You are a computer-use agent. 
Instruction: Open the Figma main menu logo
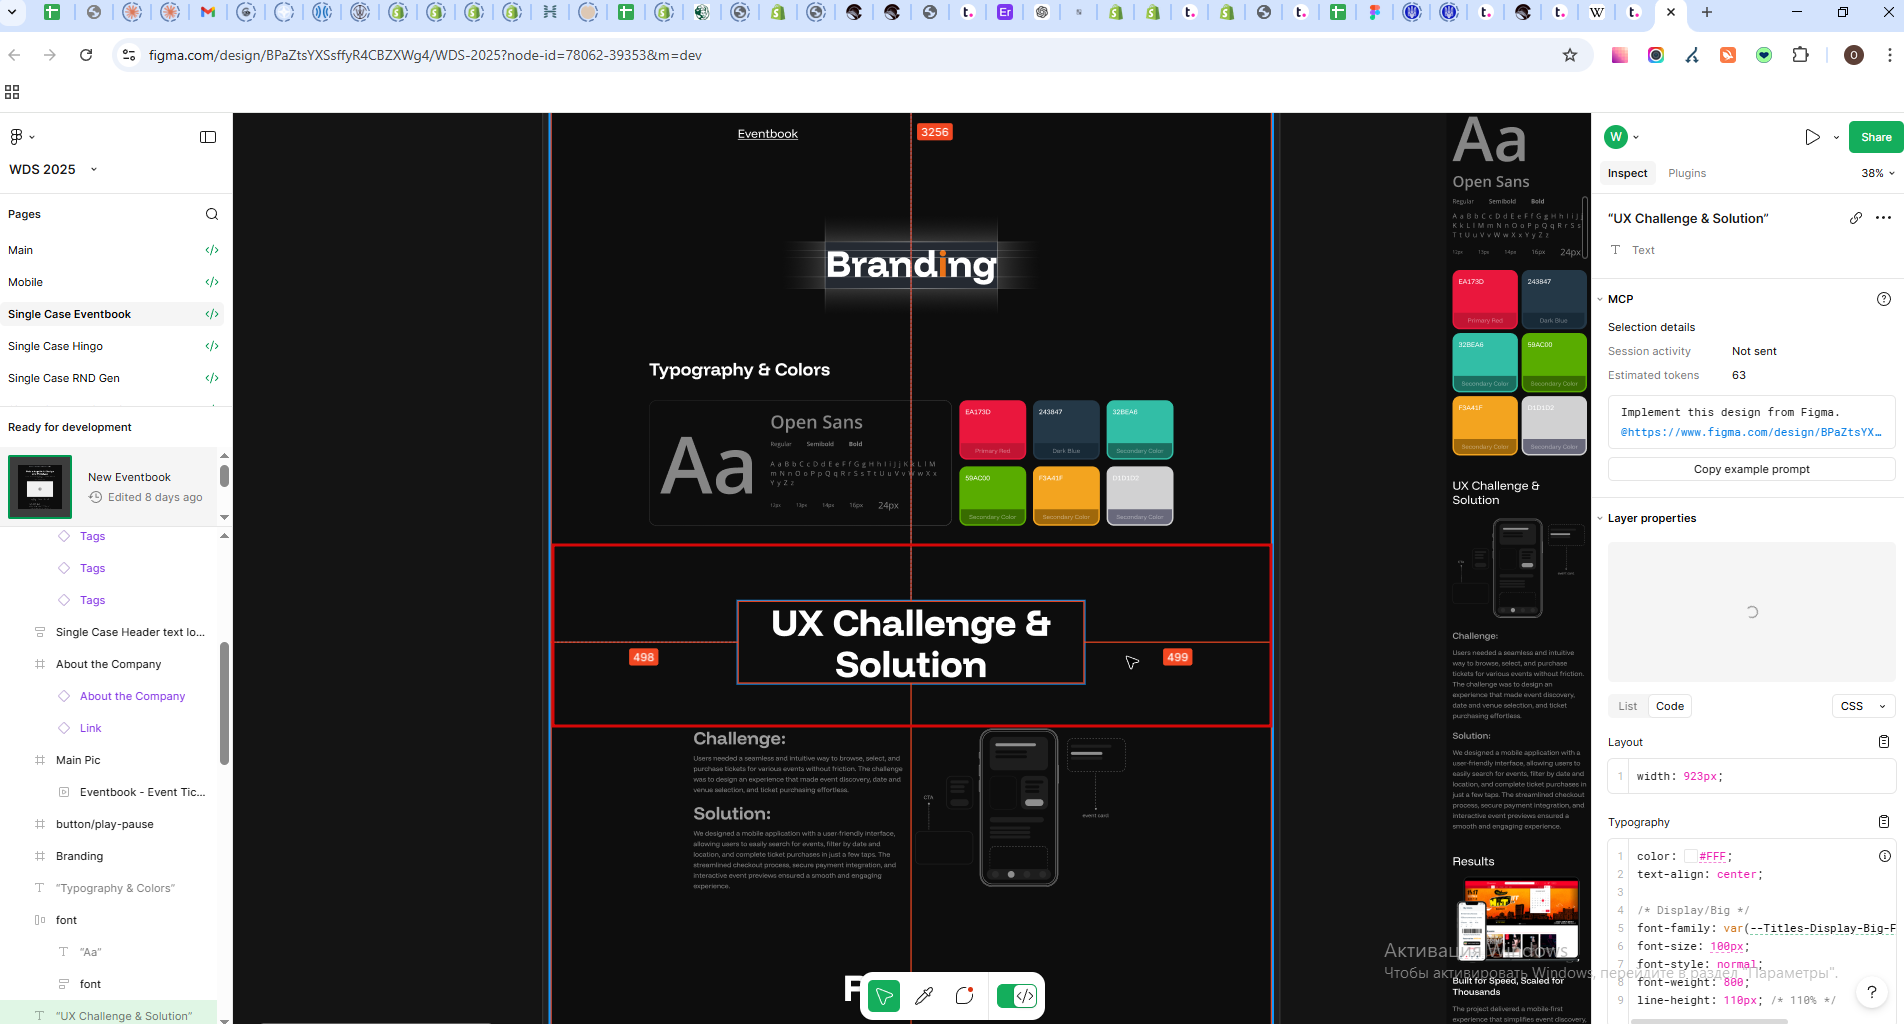click(x=17, y=137)
